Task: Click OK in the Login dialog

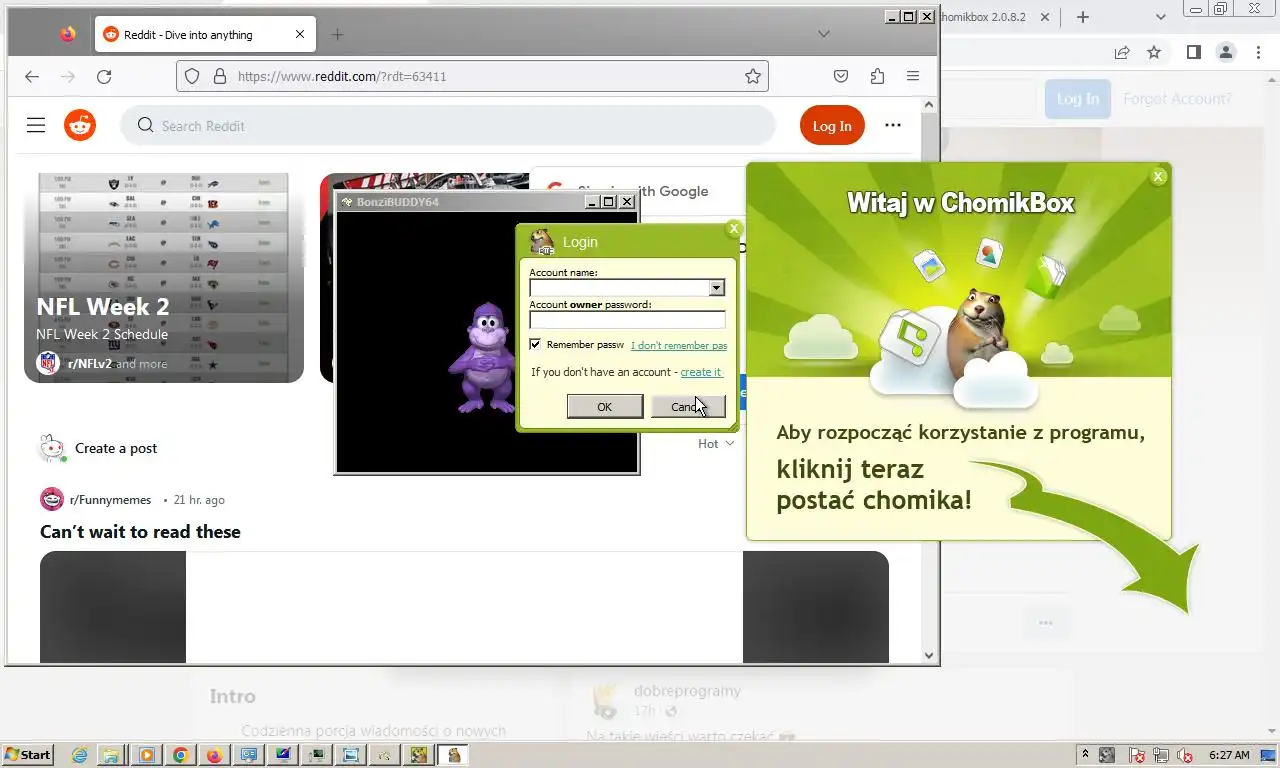Action: [x=604, y=406]
